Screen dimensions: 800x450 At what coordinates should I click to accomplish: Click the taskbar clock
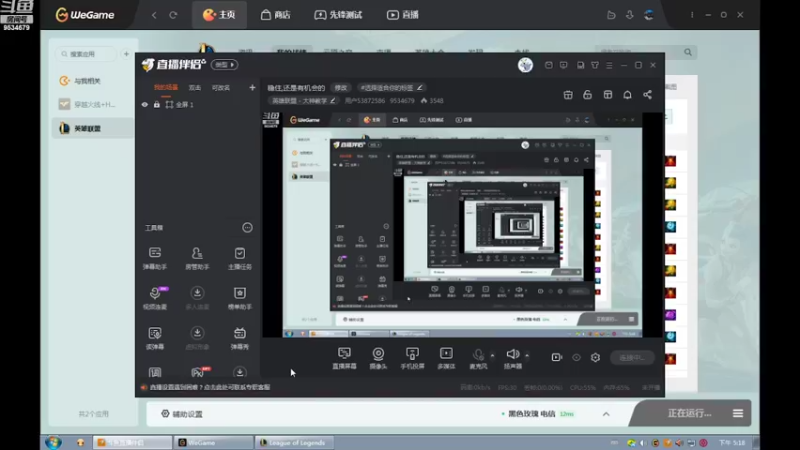click(x=732, y=442)
